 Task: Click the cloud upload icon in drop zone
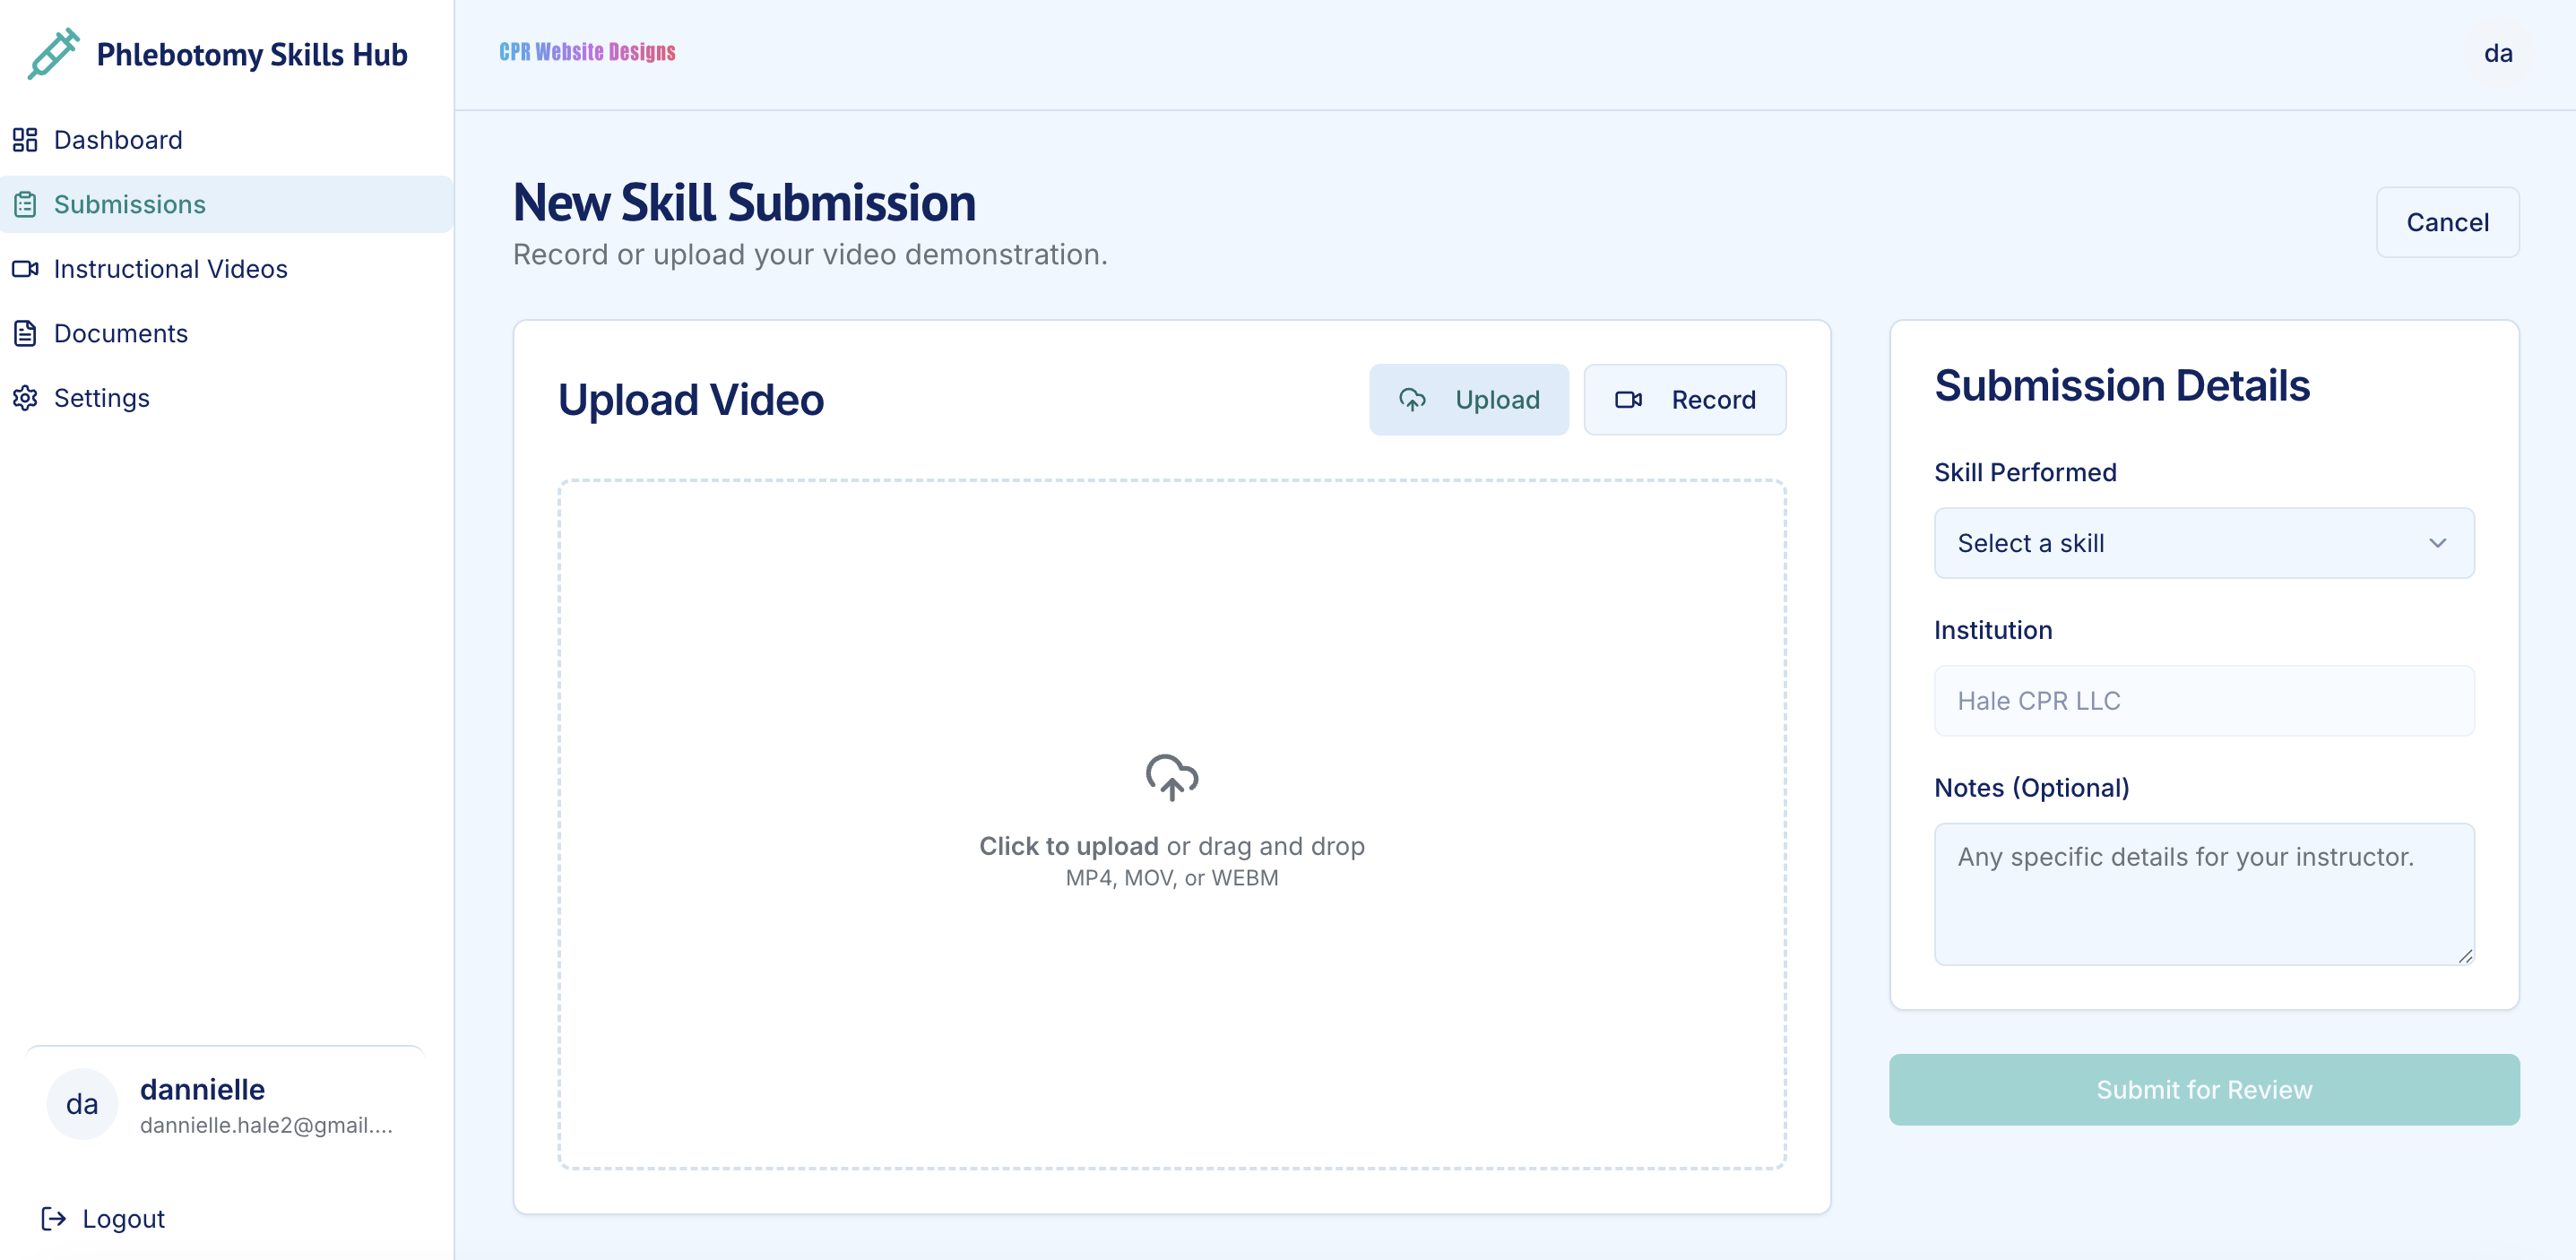point(1171,776)
